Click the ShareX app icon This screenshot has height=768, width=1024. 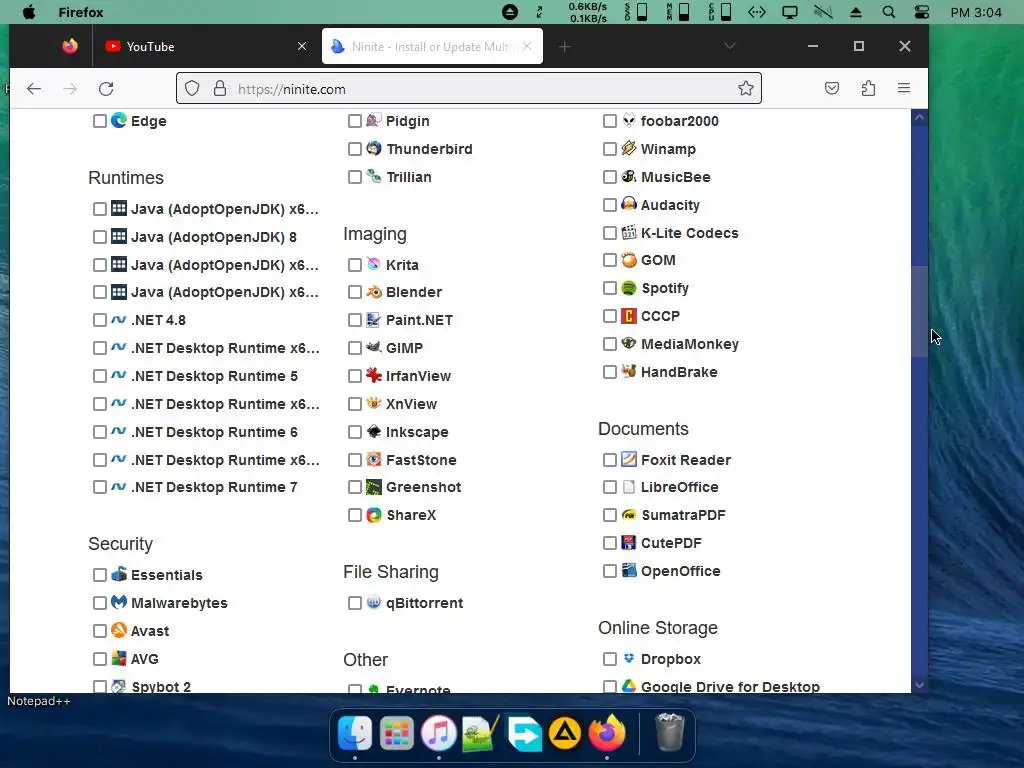tap(374, 515)
